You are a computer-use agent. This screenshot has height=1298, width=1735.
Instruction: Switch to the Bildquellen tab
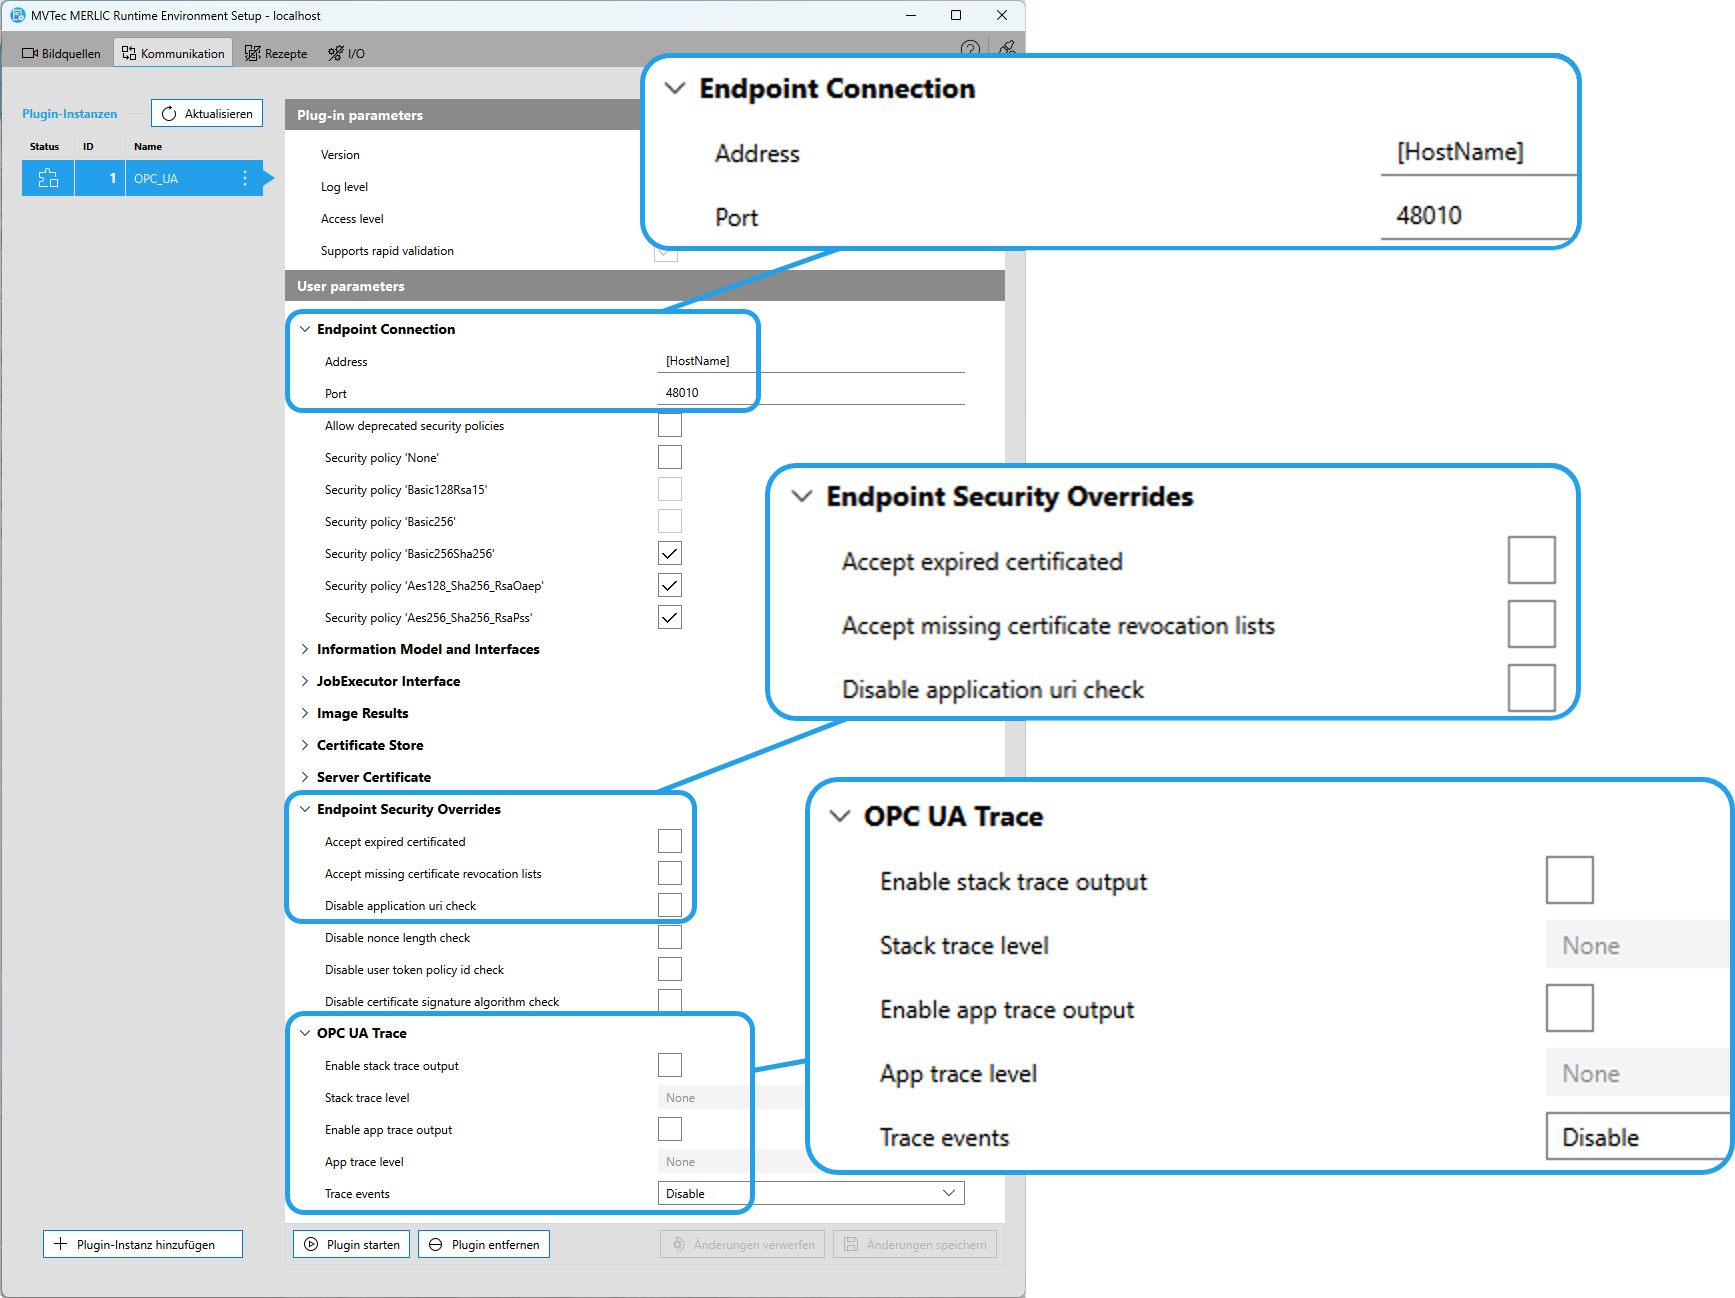(x=61, y=53)
